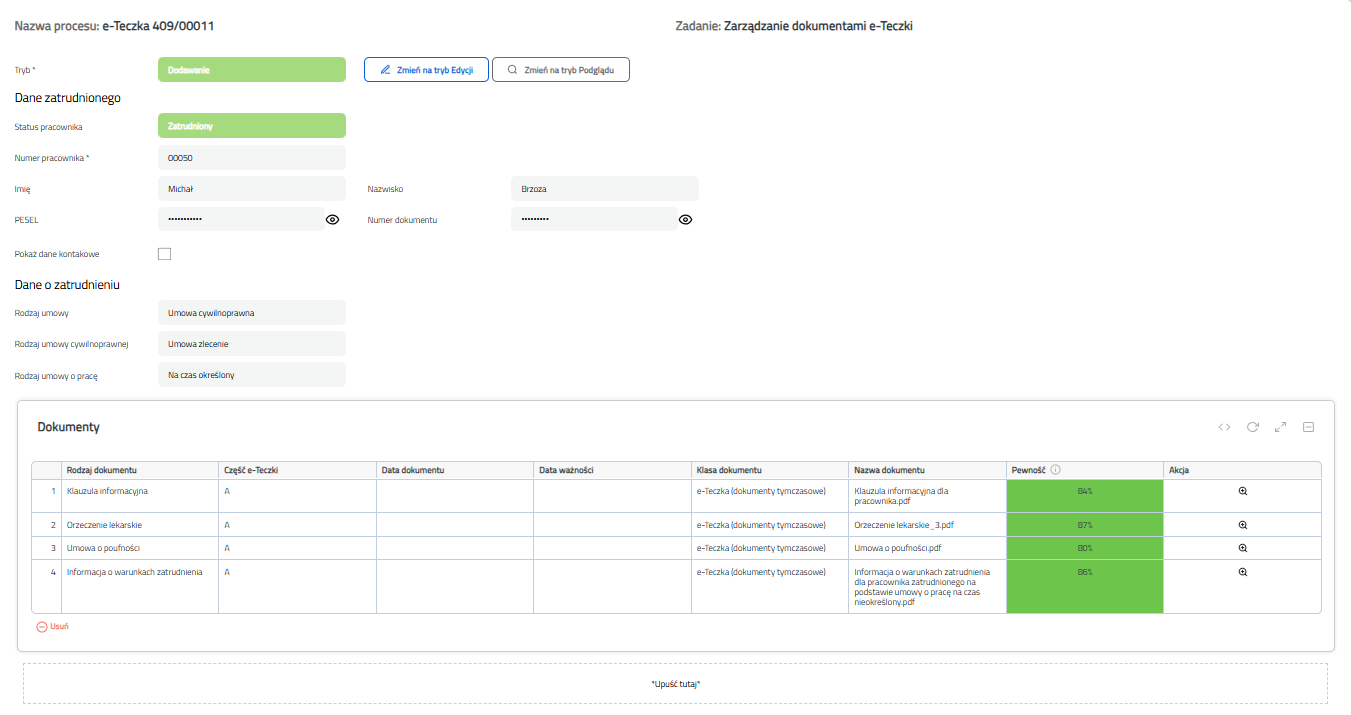Viewport: 1351px width, 715px height.
Task: Click the code brackets icon in Dokumenty panel
Action: click(x=1224, y=427)
